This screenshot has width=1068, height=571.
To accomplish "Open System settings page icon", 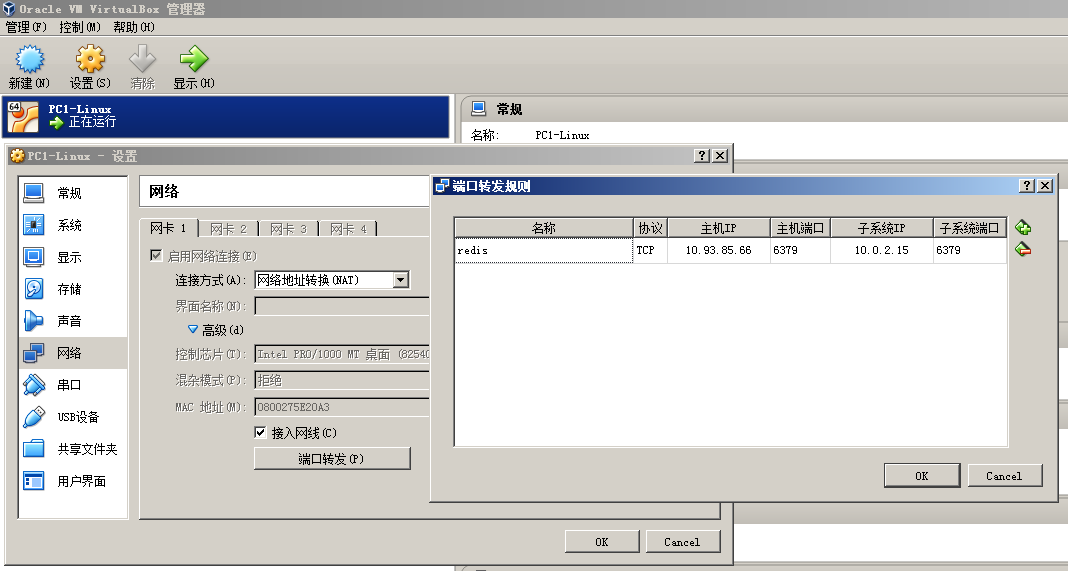I will coord(33,225).
